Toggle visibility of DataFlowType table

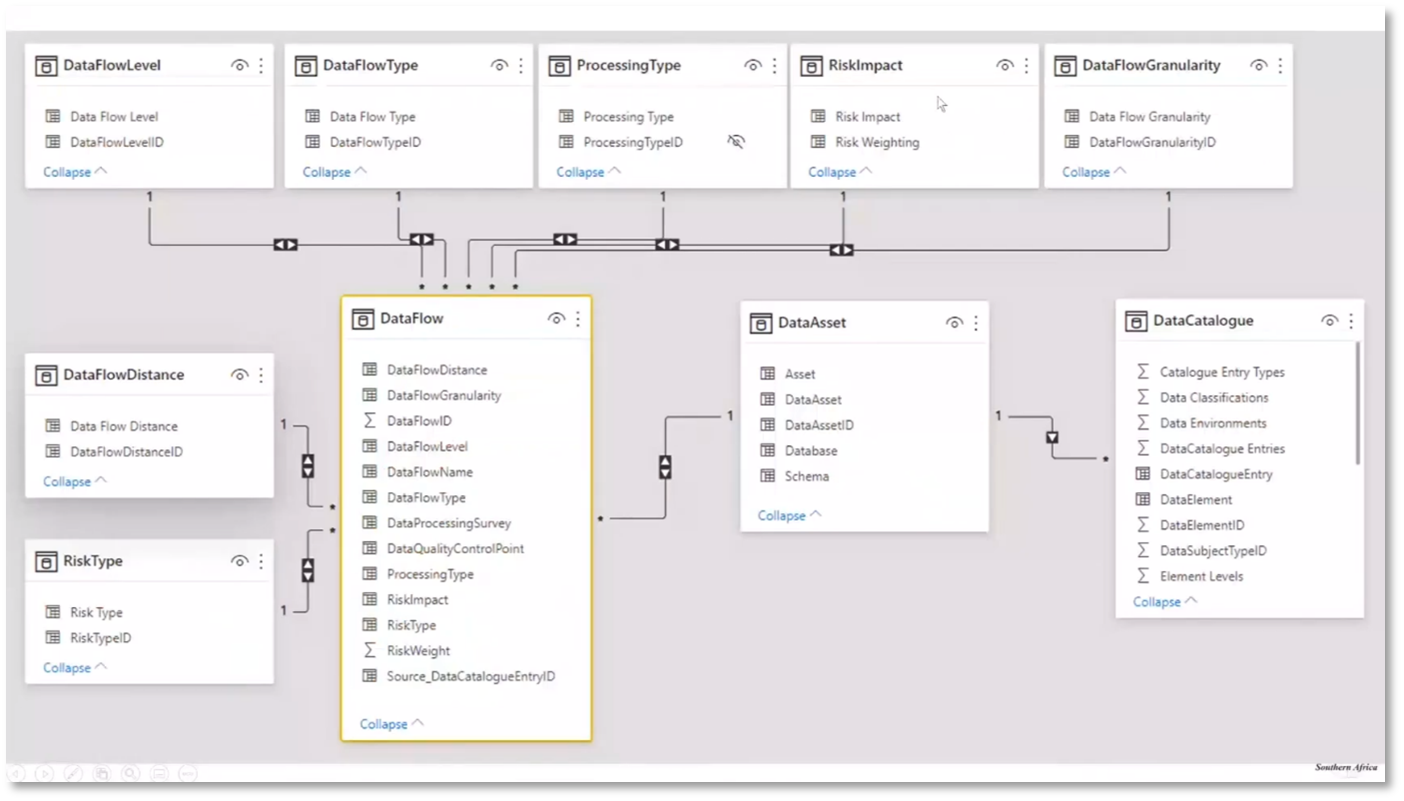click(499, 66)
